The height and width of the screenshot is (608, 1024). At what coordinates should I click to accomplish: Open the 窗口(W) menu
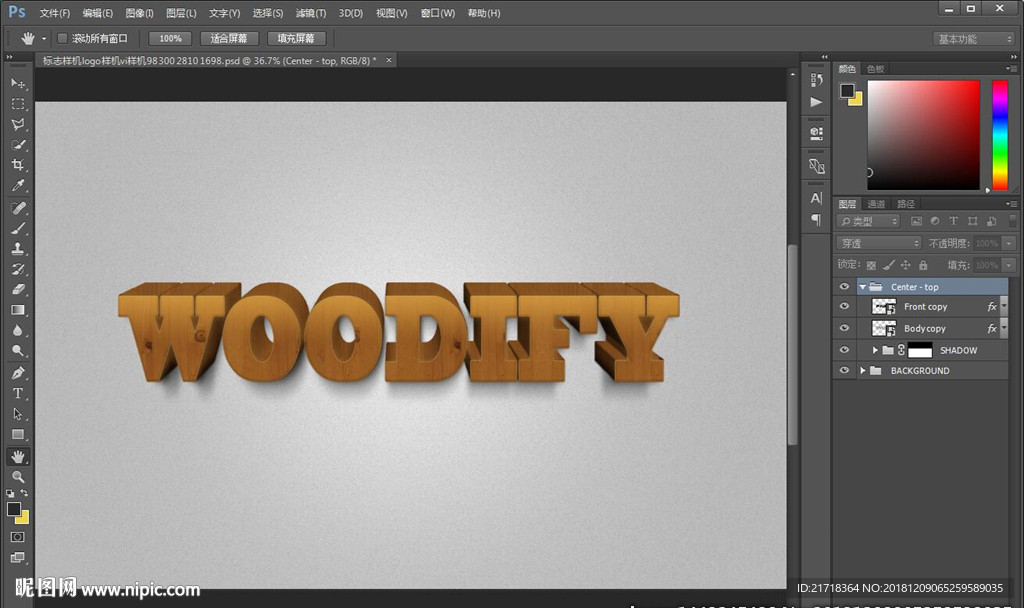tap(438, 13)
